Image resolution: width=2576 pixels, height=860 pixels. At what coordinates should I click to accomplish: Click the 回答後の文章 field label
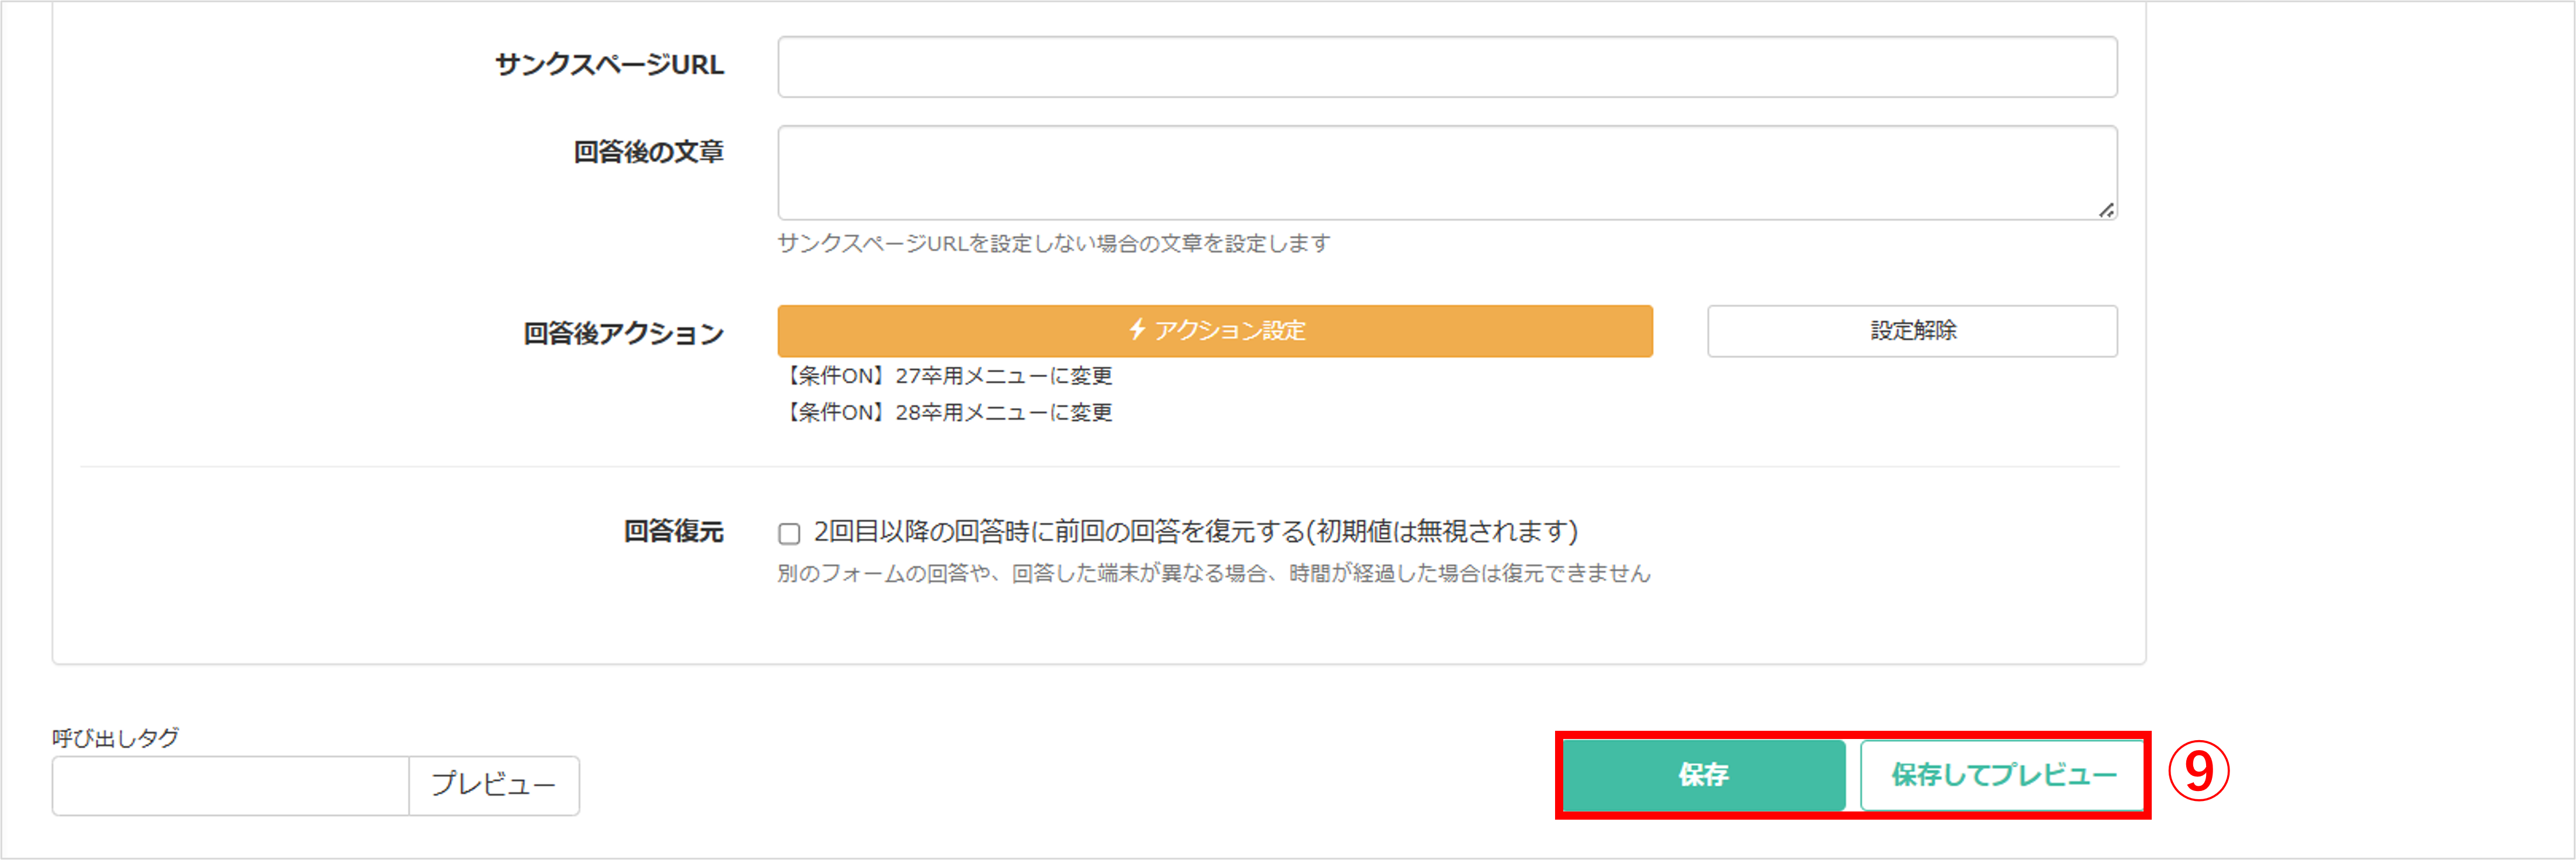point(648,152)
